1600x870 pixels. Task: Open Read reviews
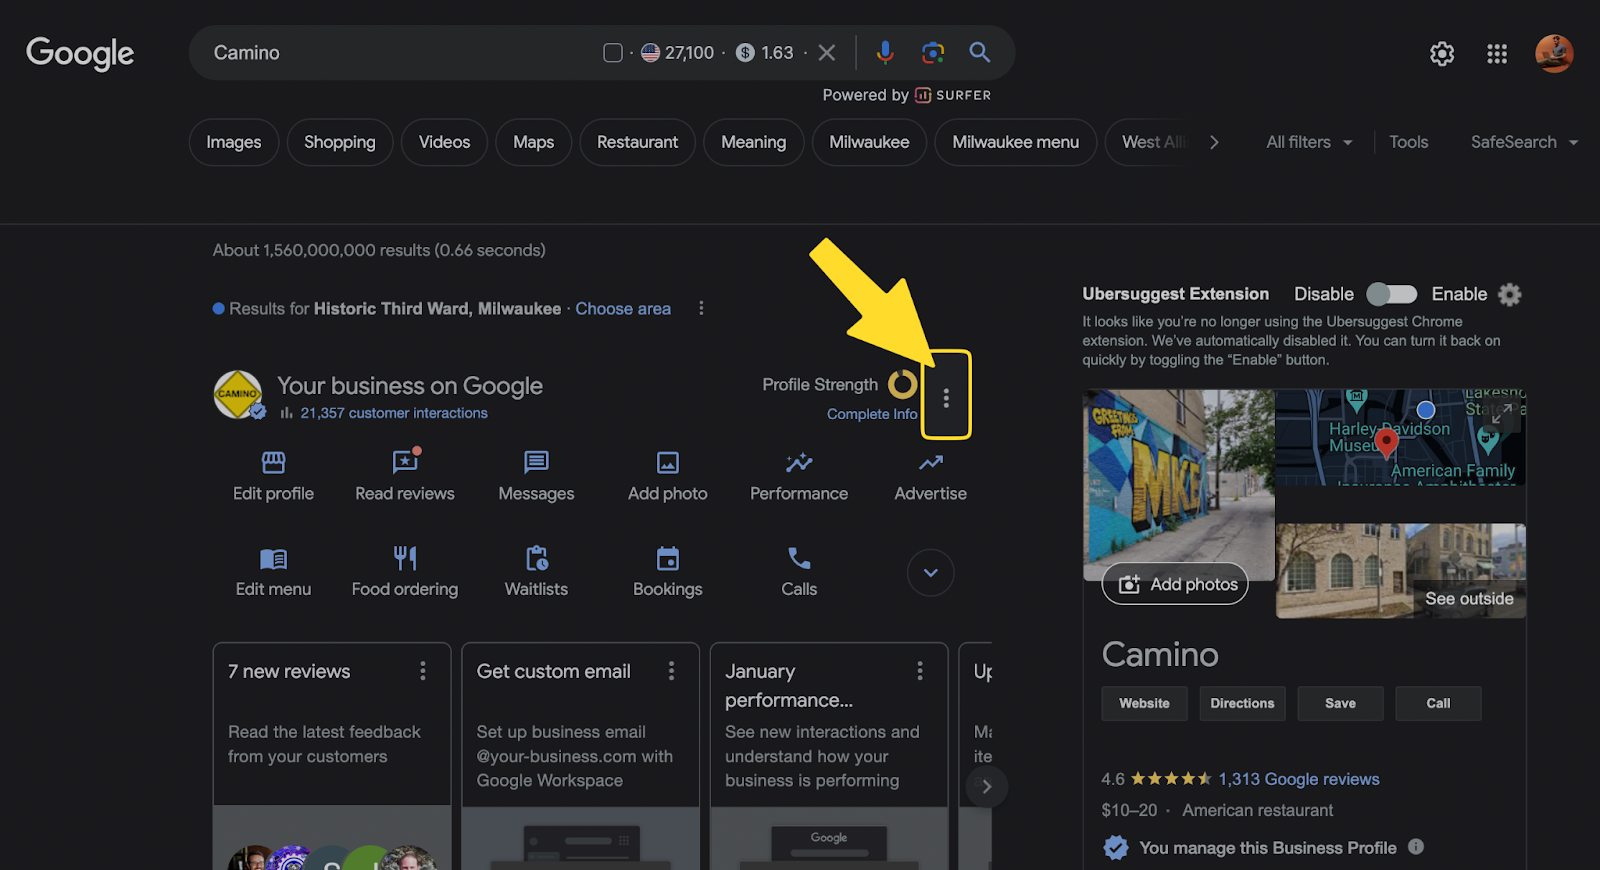tap(405, 476)
